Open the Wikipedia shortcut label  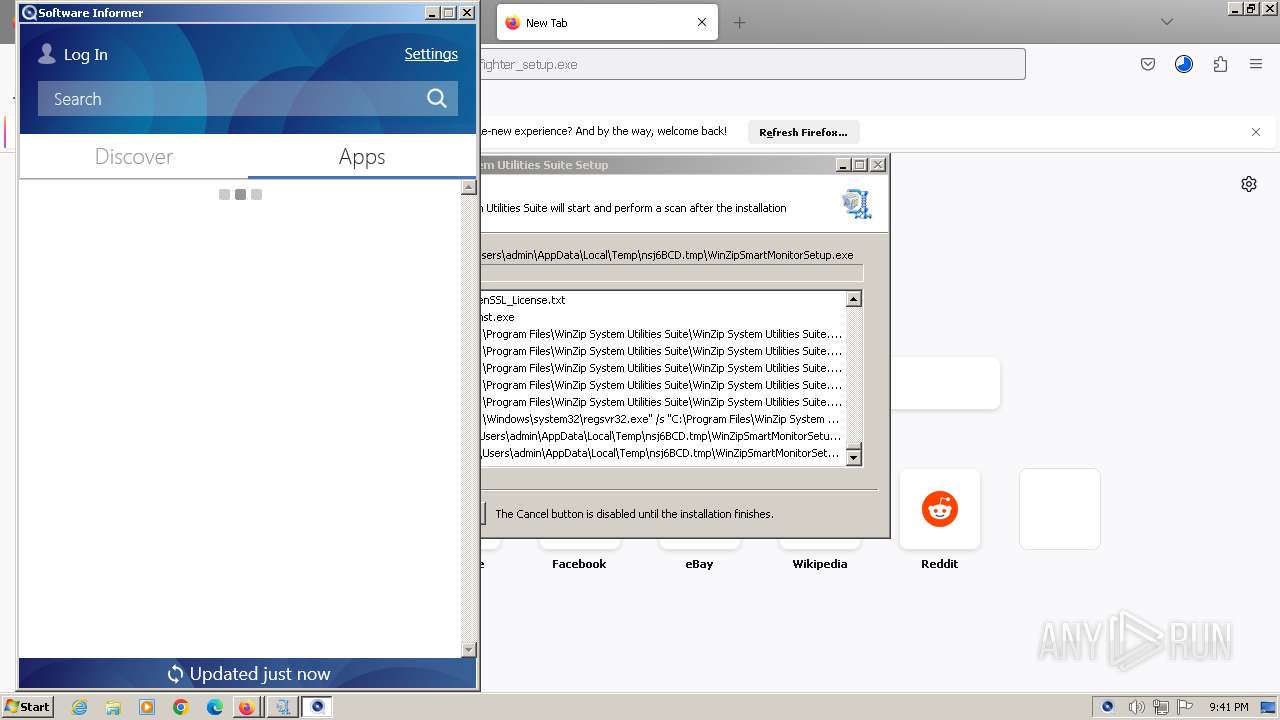point(820,564)
